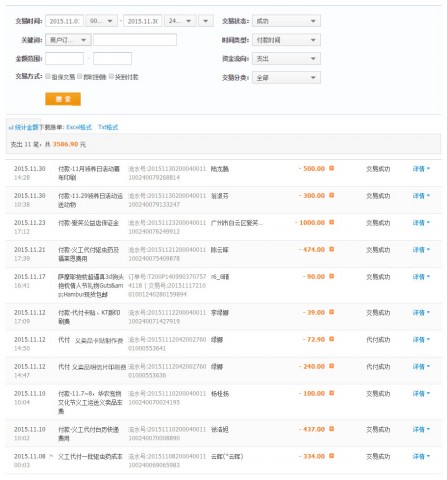Image resolution: width=447 pixels, height=480 pixels.
Task: Open the 时间类型 dropdown
Action: point(286,40)
